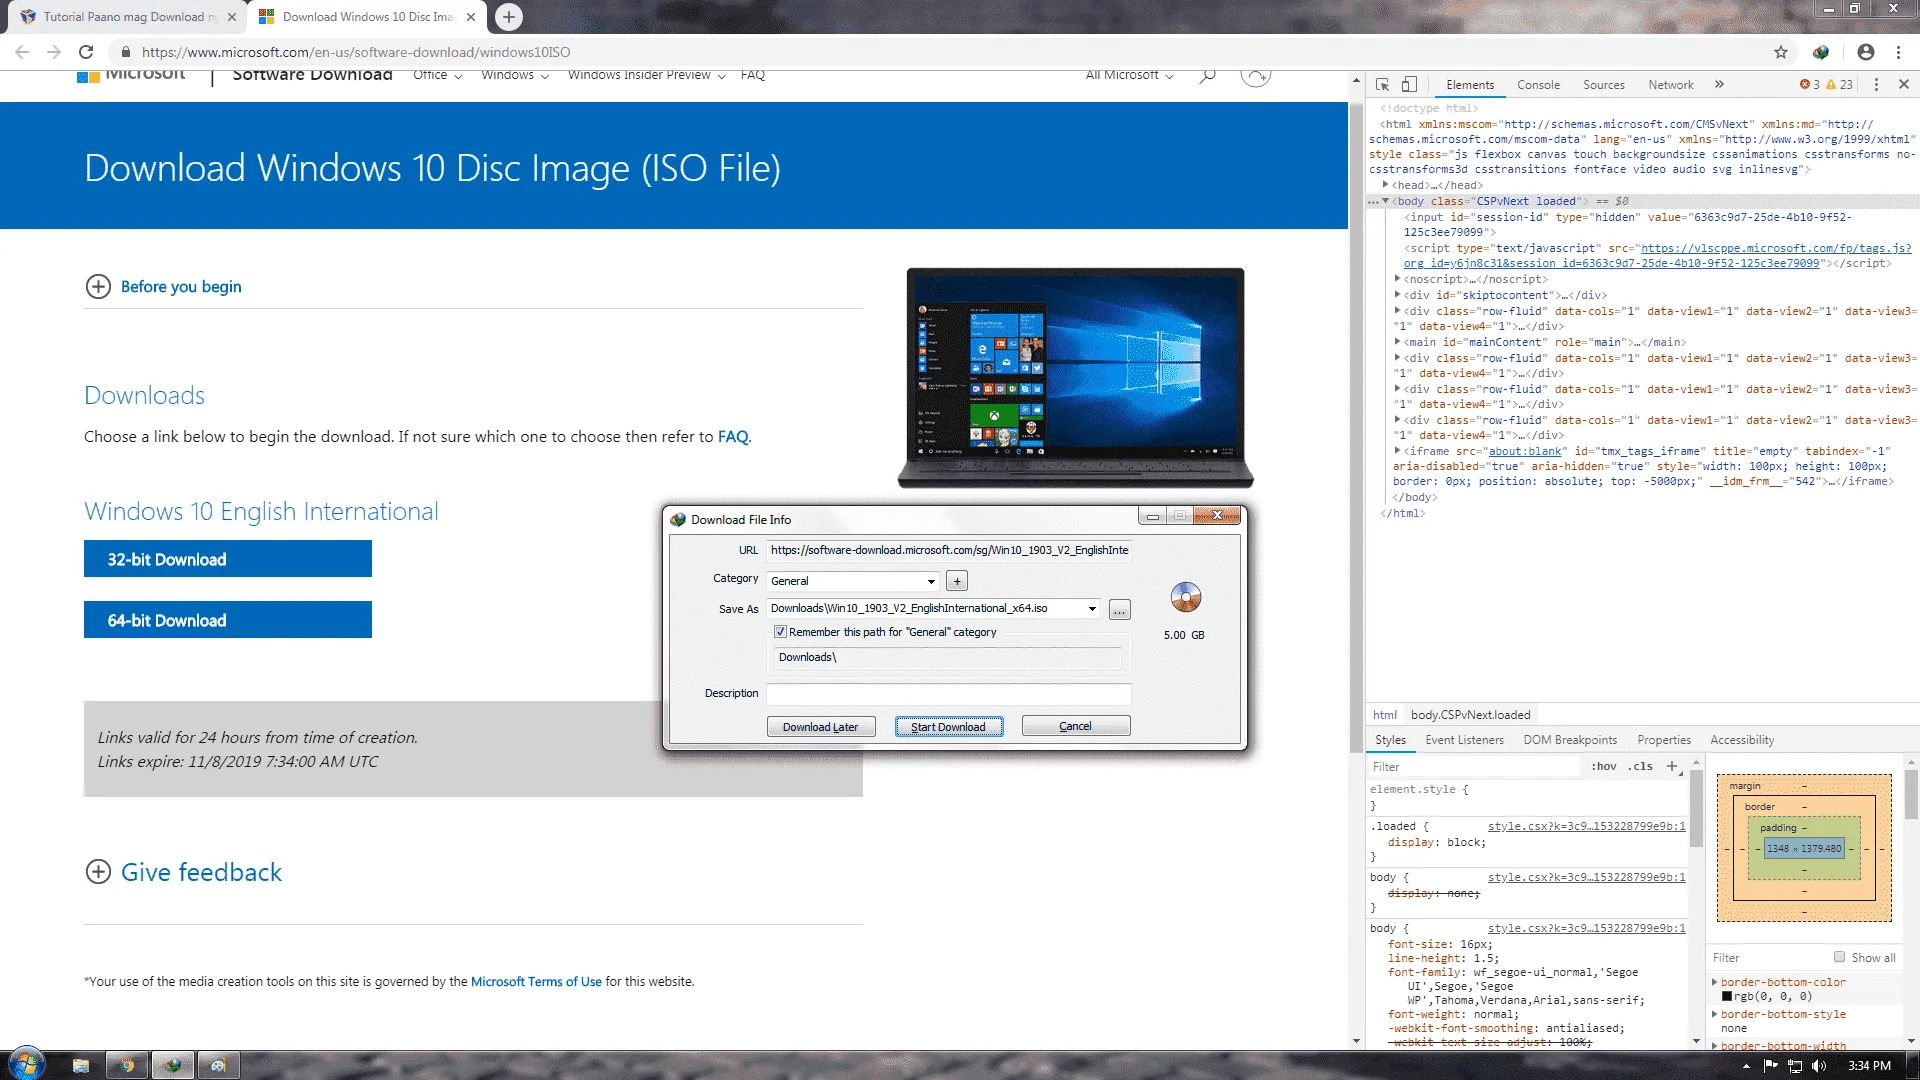Image resolution: width=1920 pixels, height=1080 pixels.
Task: Expand border-bottom-color computed property
Action: (1715, 982)
